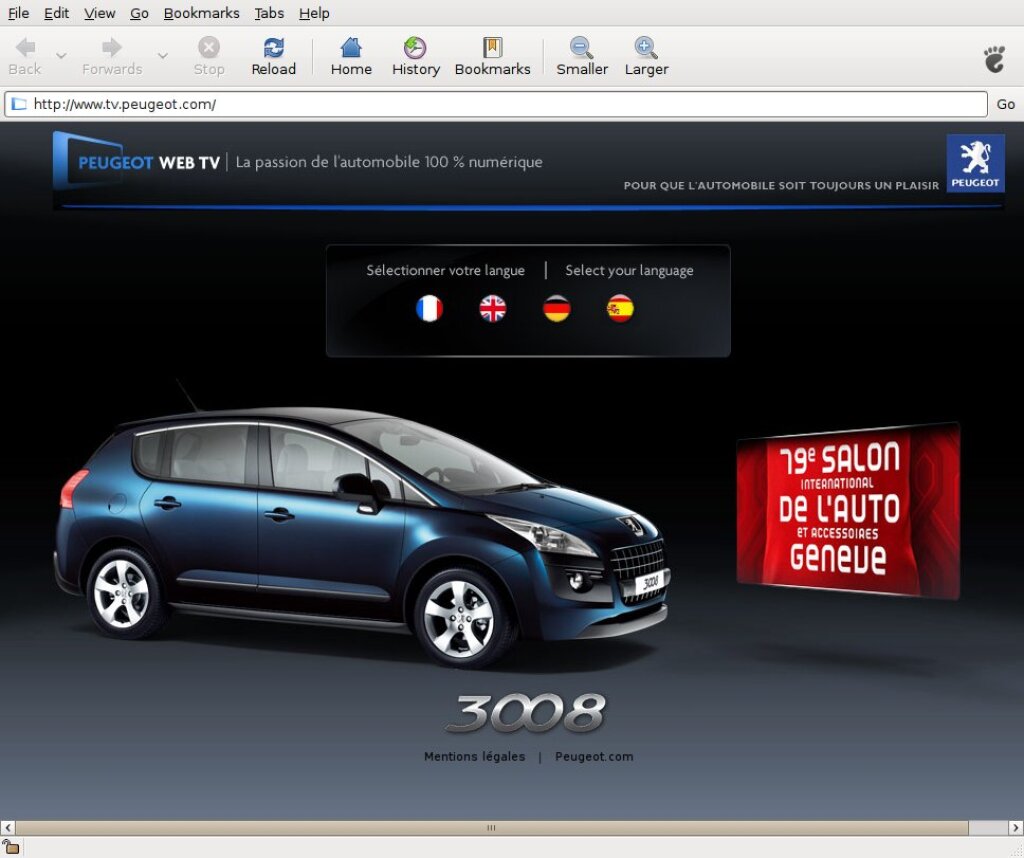Open the Bookmarks toolbar icon
Screen dimensions: 1024x858
492,48
